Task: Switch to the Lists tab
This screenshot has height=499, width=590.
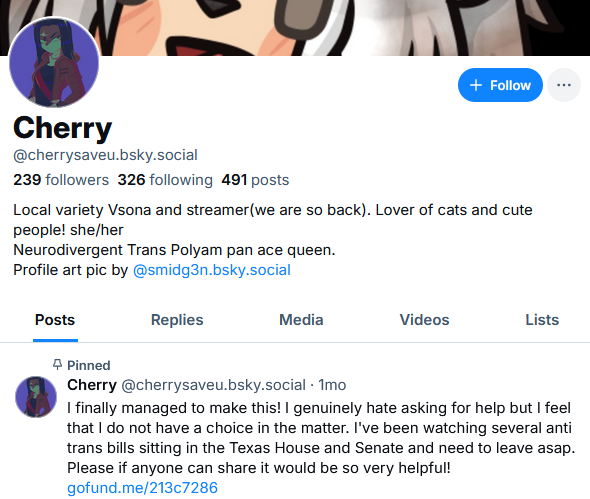Action: [542, 320]
